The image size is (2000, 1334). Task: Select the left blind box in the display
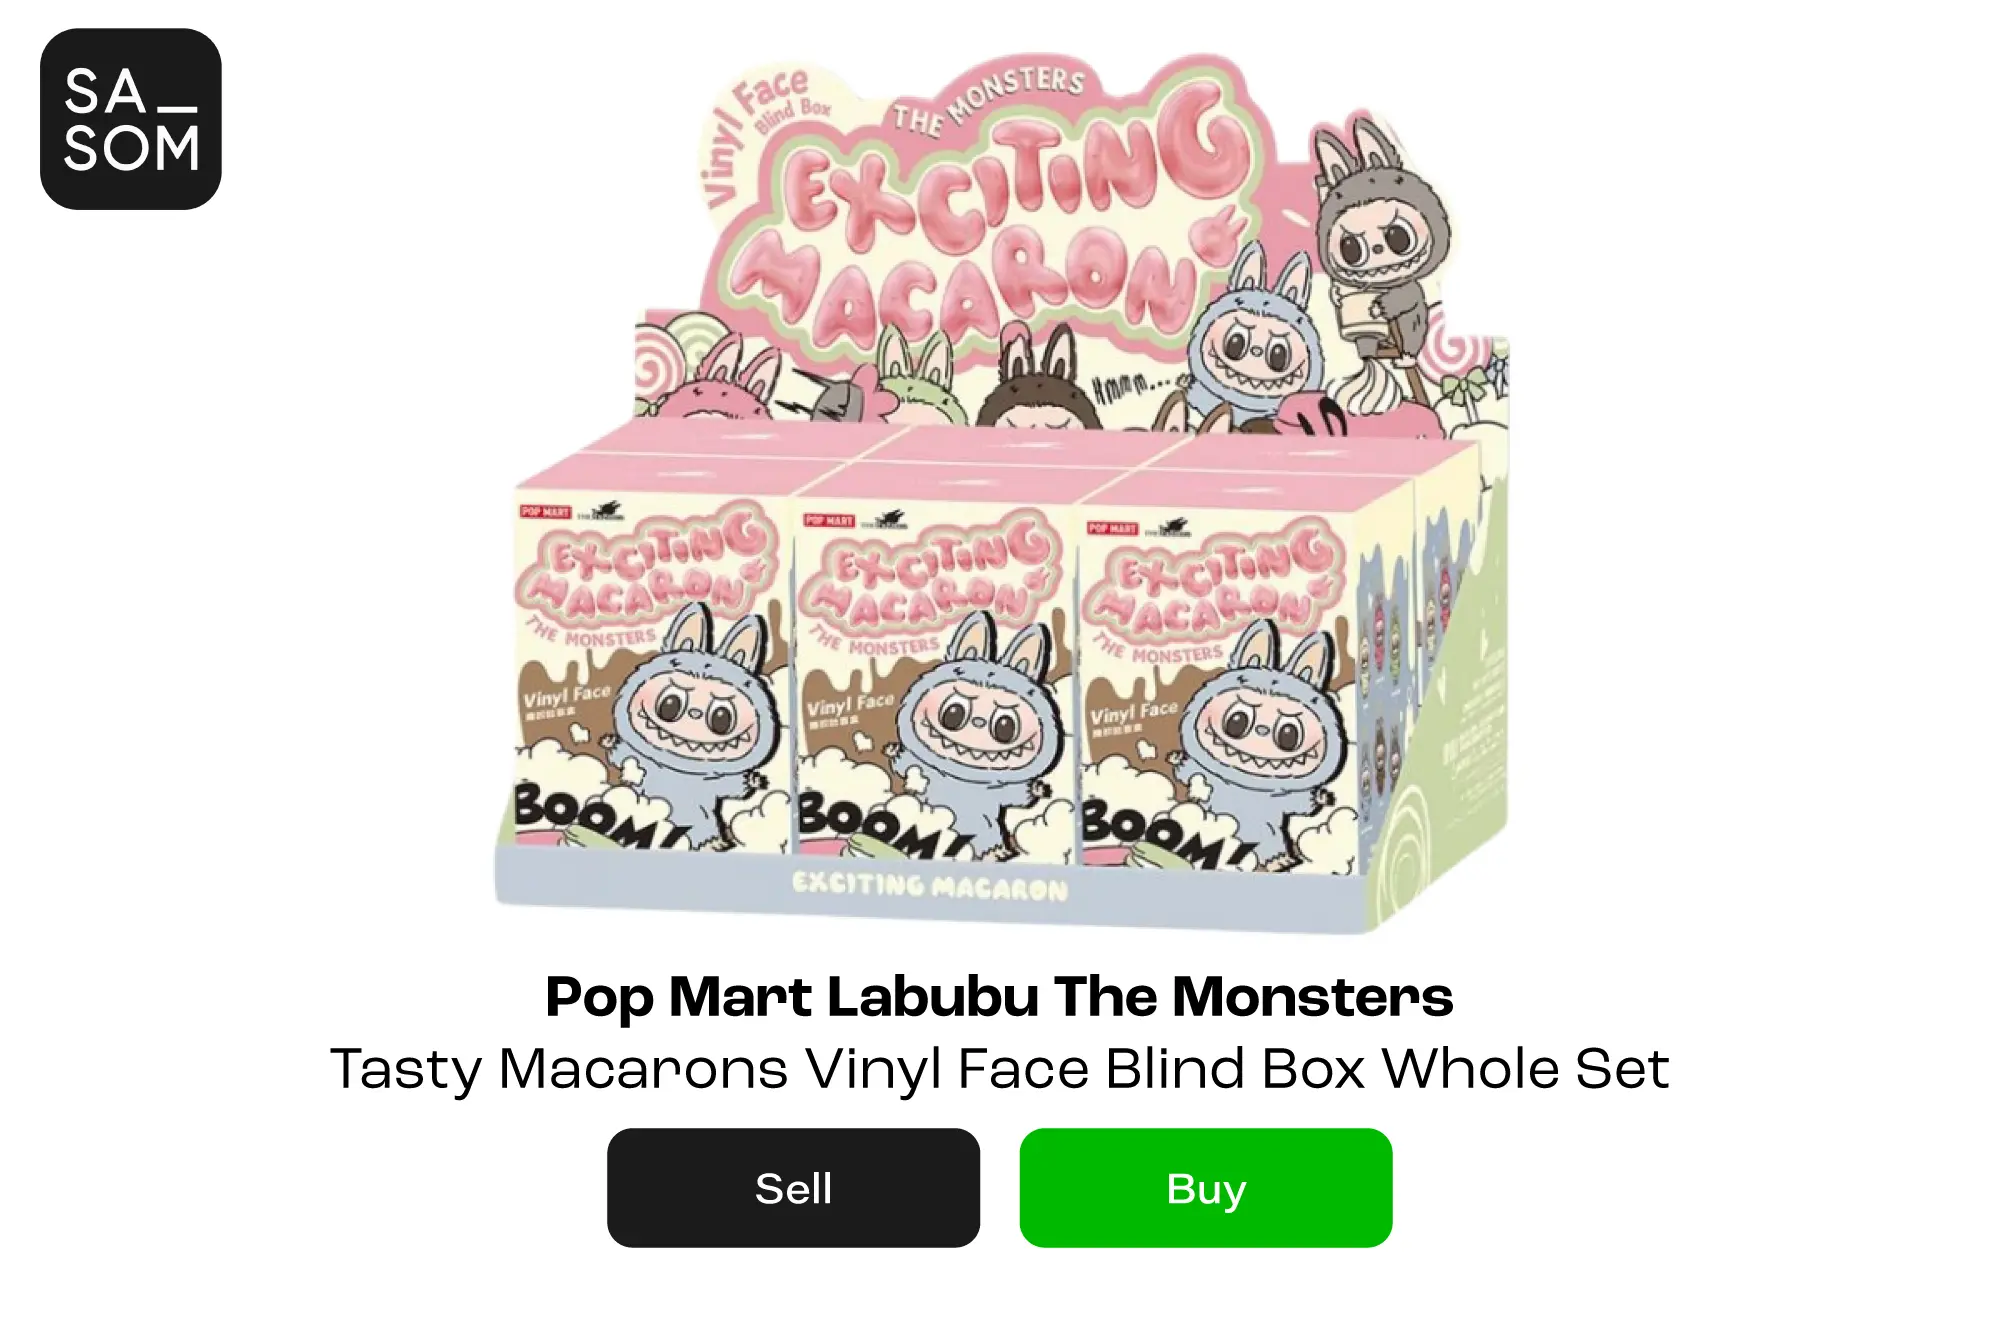point(650,680)
